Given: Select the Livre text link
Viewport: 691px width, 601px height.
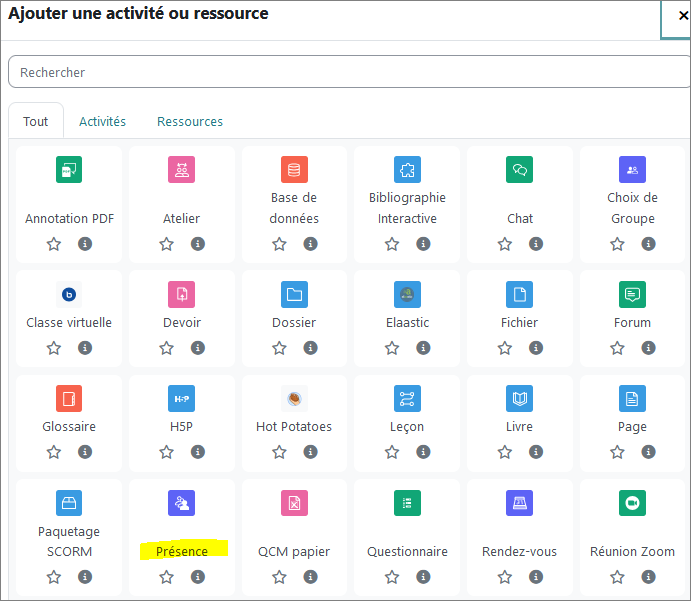Looking at the screenshot, I should 520,427.
